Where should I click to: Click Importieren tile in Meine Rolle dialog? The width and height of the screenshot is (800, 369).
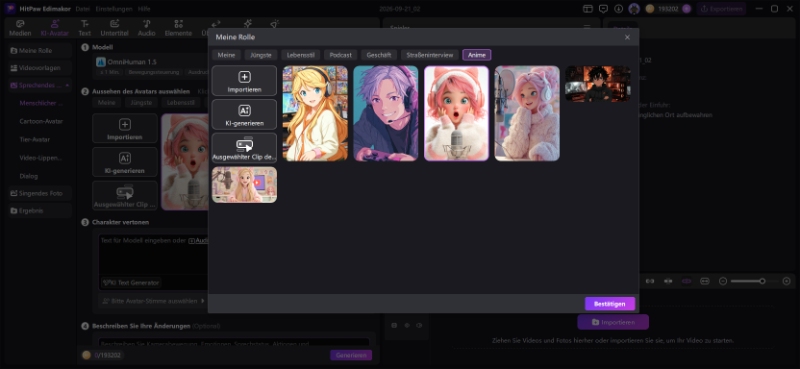pos(244,81)
